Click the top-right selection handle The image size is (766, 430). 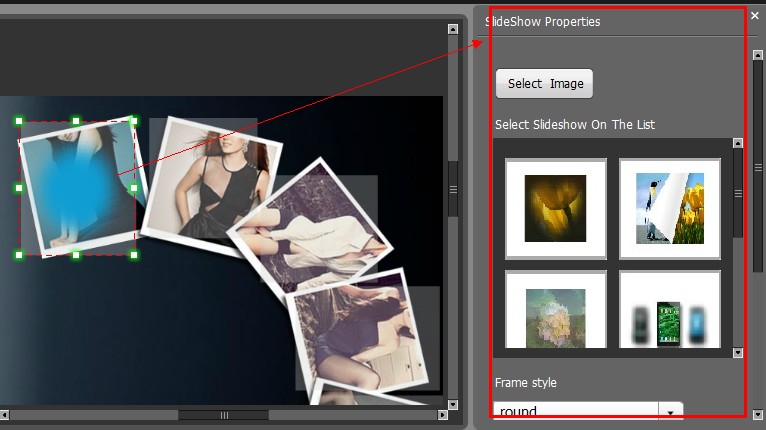[134, 121]
